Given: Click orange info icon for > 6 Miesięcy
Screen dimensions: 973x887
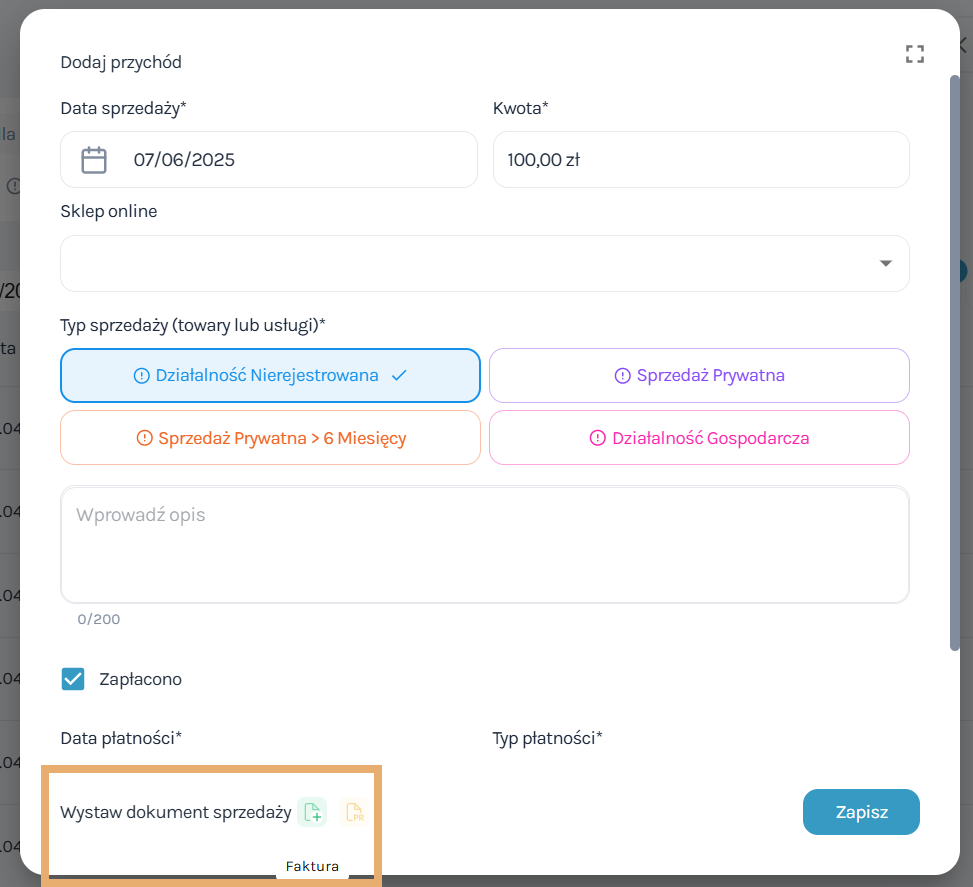Looking at the screenshot, I should point(145,438).
